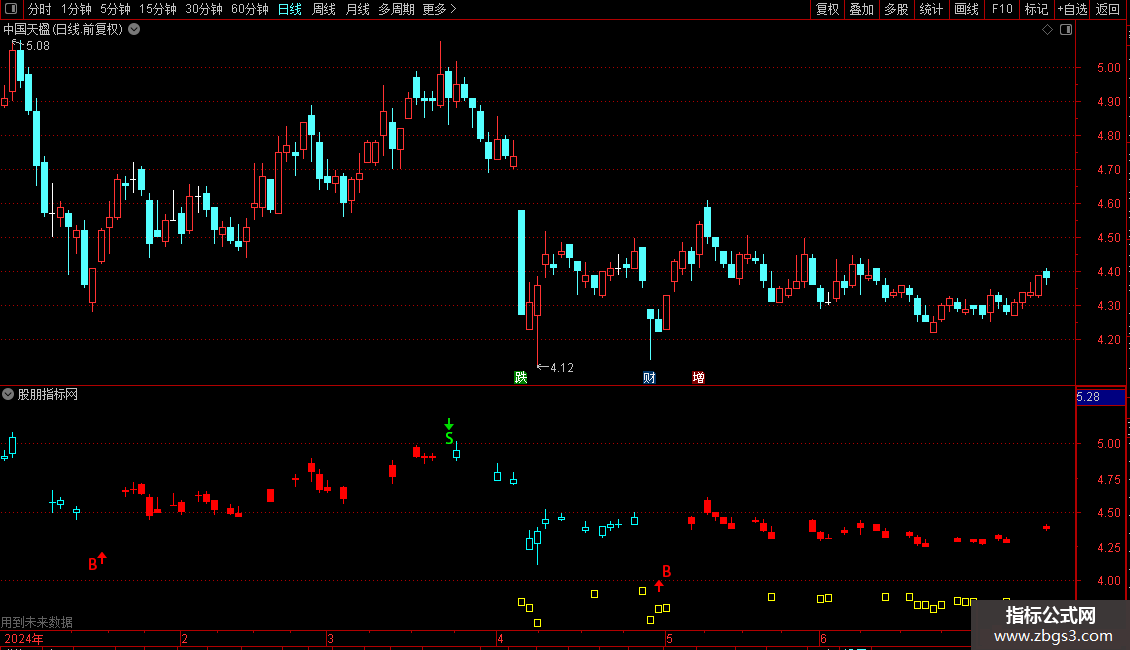
Task: Select the 1分钟 period
Action: 76,9
